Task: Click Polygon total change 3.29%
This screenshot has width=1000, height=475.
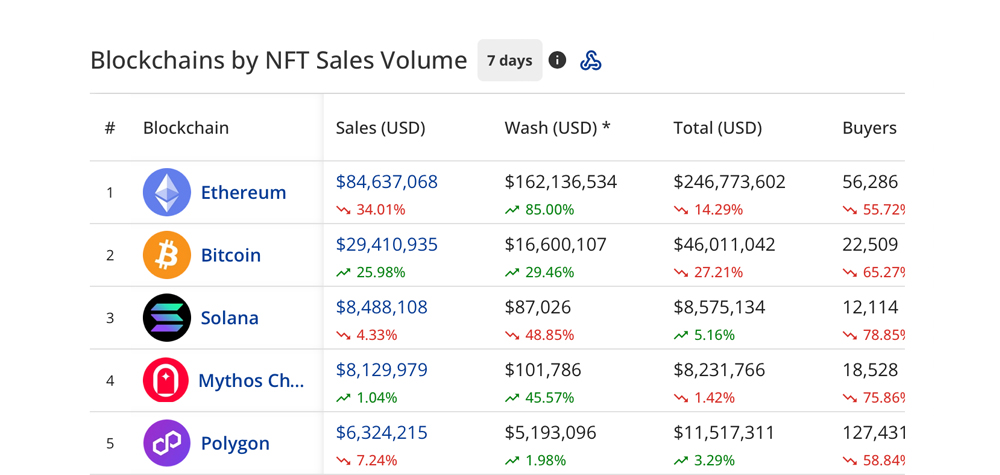Action: [x=714, y=460]
